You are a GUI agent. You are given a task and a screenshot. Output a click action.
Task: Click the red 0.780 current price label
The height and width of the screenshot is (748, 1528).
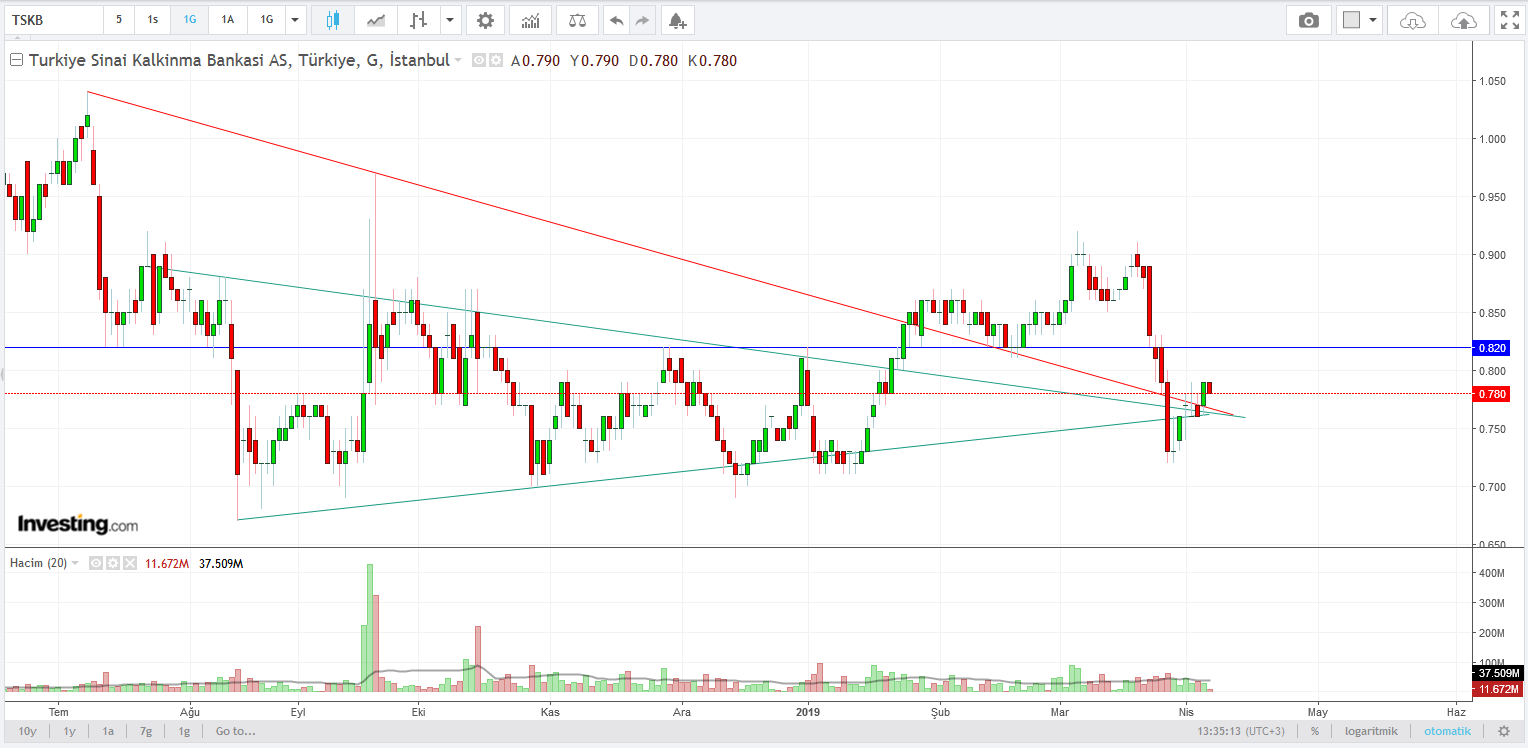[1492, 394]
